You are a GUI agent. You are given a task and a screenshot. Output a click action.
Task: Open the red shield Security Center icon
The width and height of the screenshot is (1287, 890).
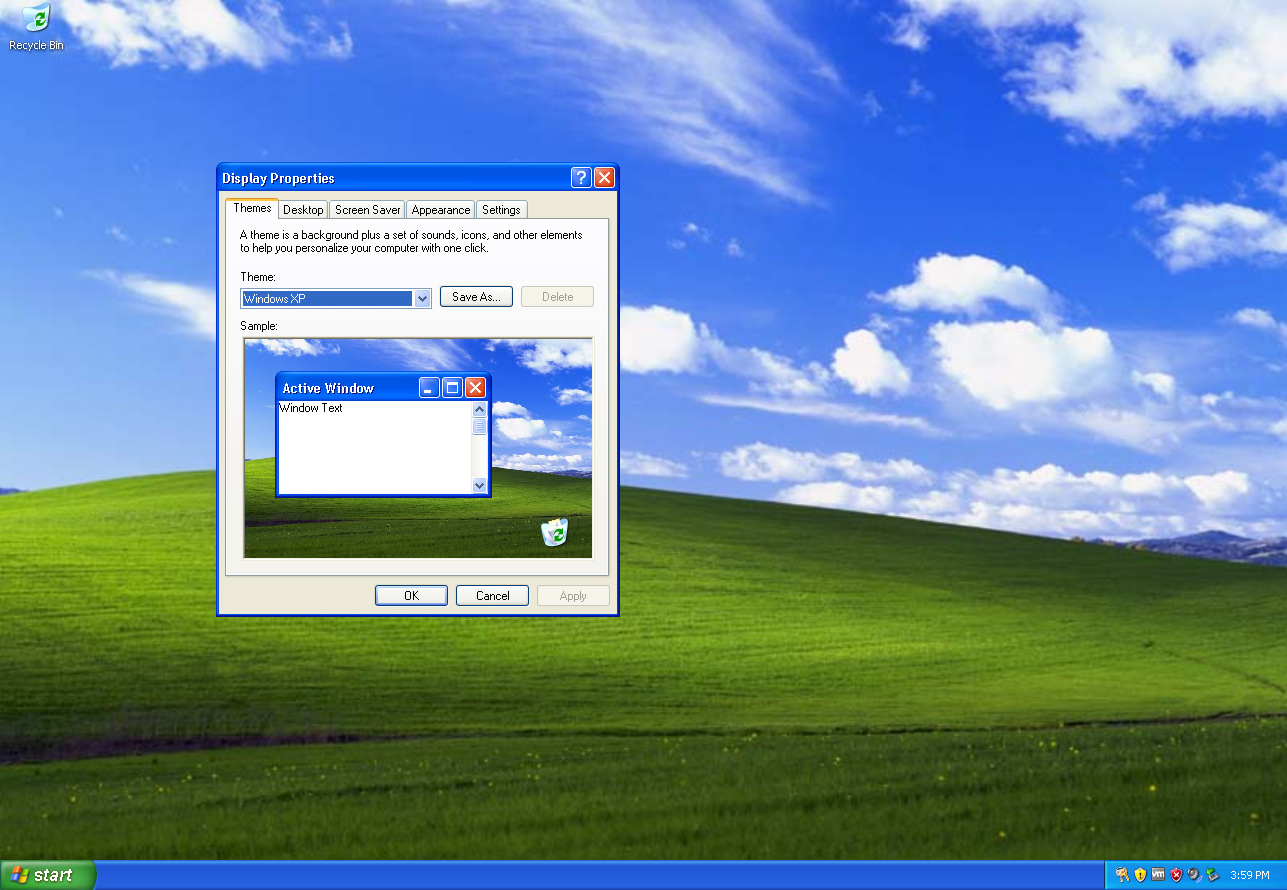(1176, 875)
